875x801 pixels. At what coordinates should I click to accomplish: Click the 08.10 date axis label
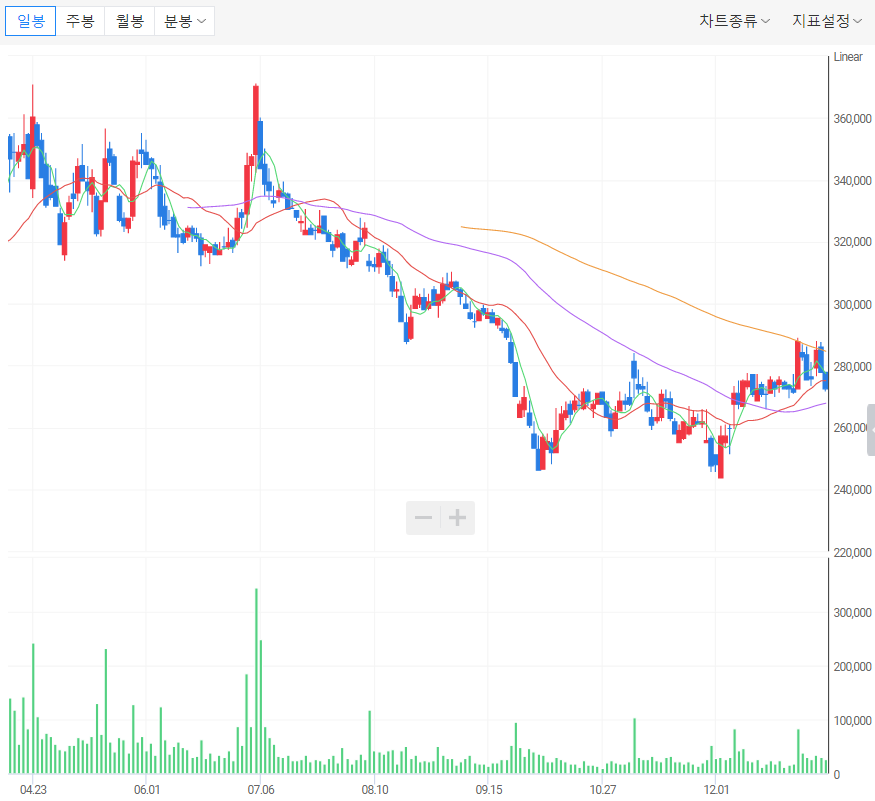375,789
